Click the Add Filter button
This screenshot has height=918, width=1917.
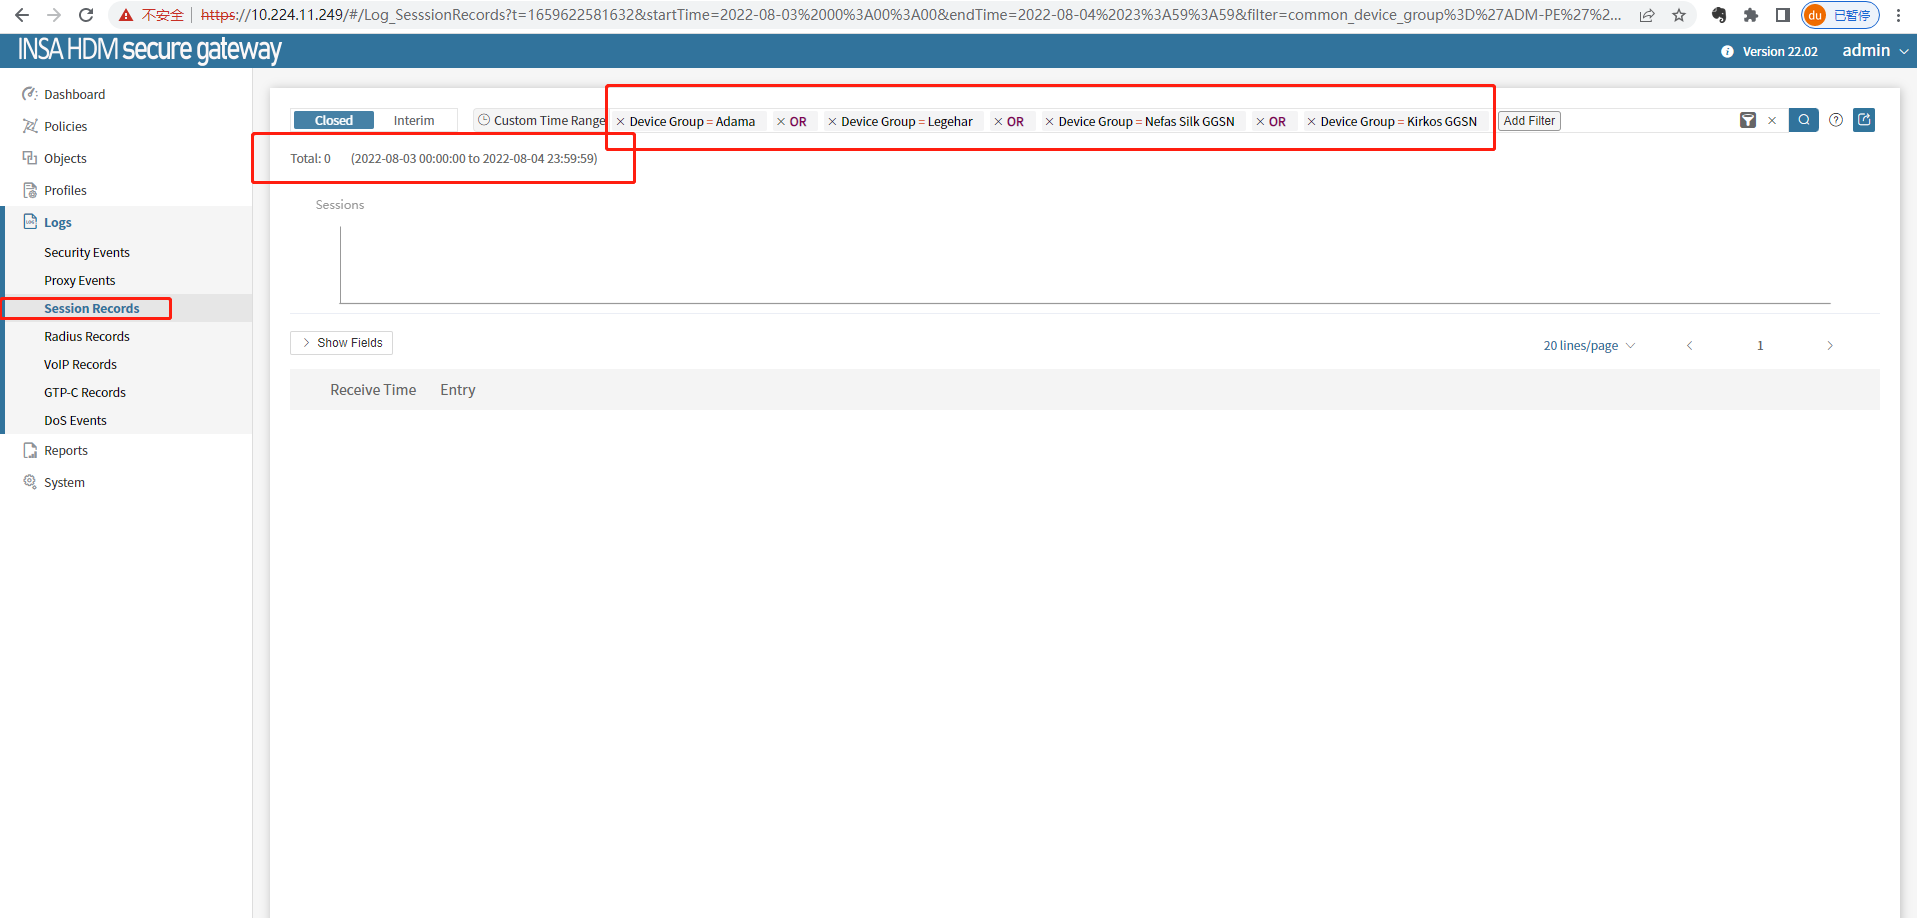pyautogui.click(x=1528, y=121)
